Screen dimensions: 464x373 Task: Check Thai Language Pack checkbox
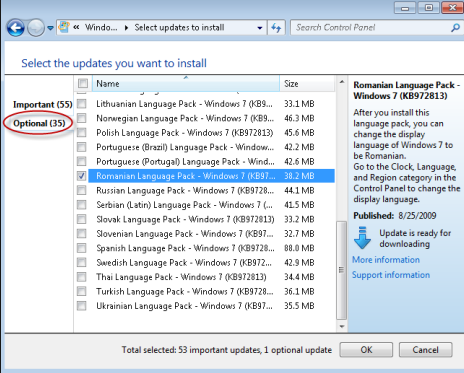(x=81, y=277)
